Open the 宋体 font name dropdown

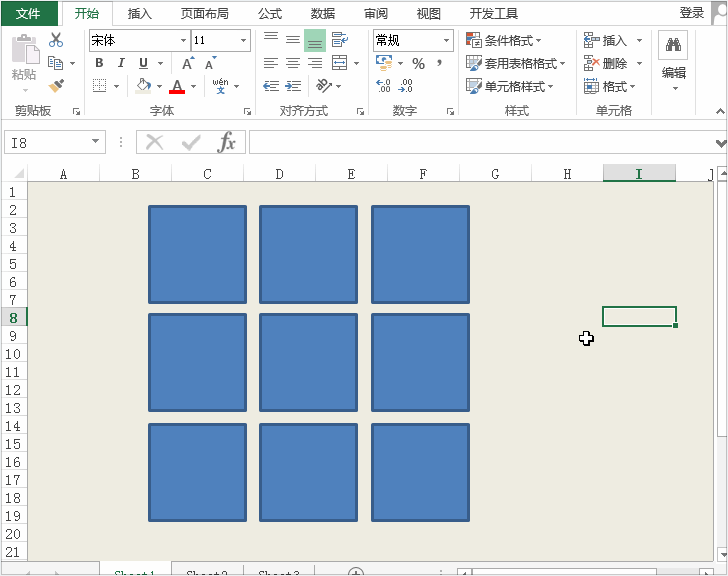tap(183, 40)
